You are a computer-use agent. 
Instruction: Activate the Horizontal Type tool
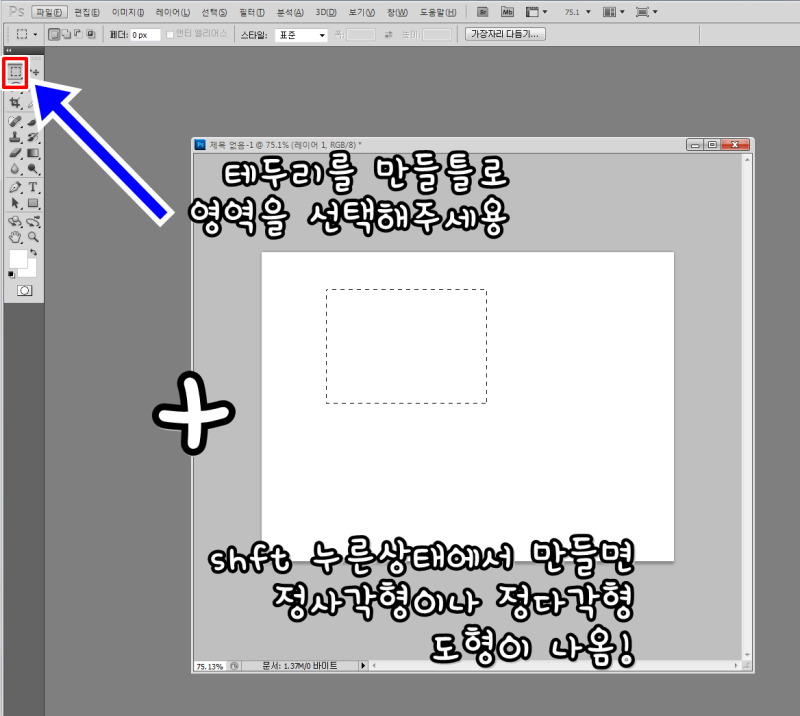33,187
